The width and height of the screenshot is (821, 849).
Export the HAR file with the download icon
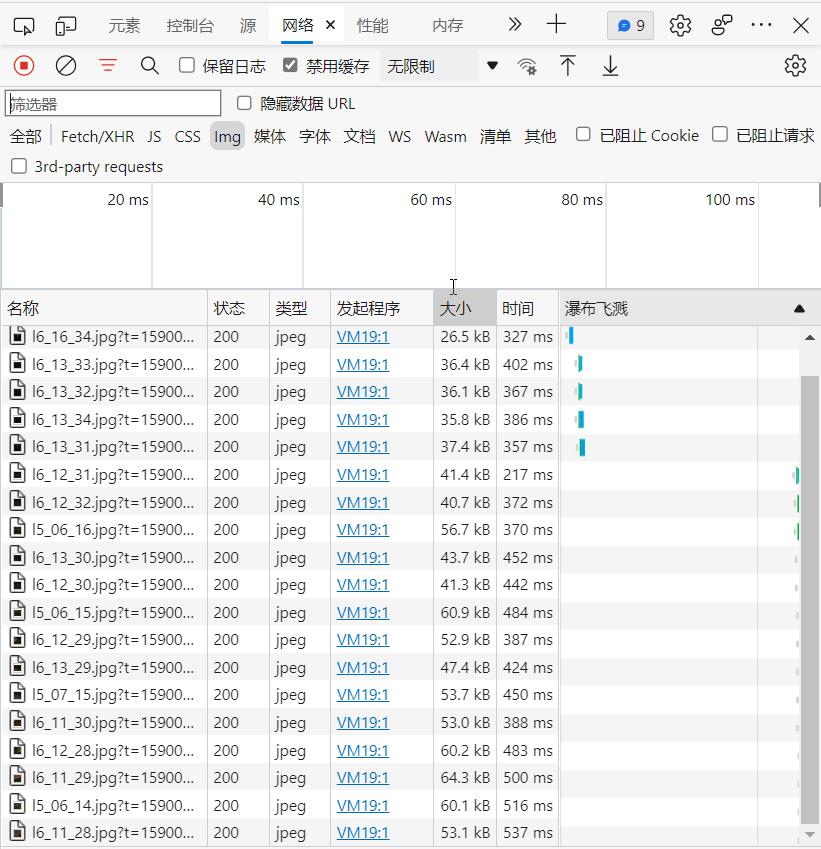[610, 66]
